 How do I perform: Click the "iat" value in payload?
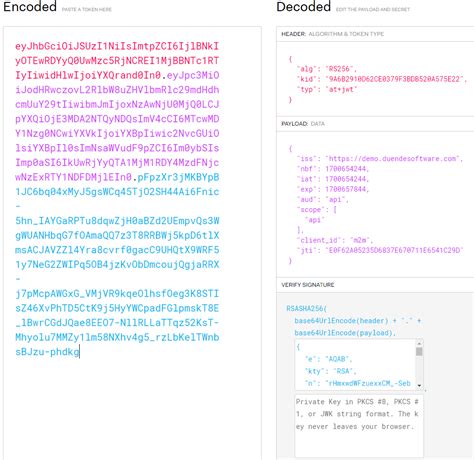pyautogui.click(x=346, y=179)
